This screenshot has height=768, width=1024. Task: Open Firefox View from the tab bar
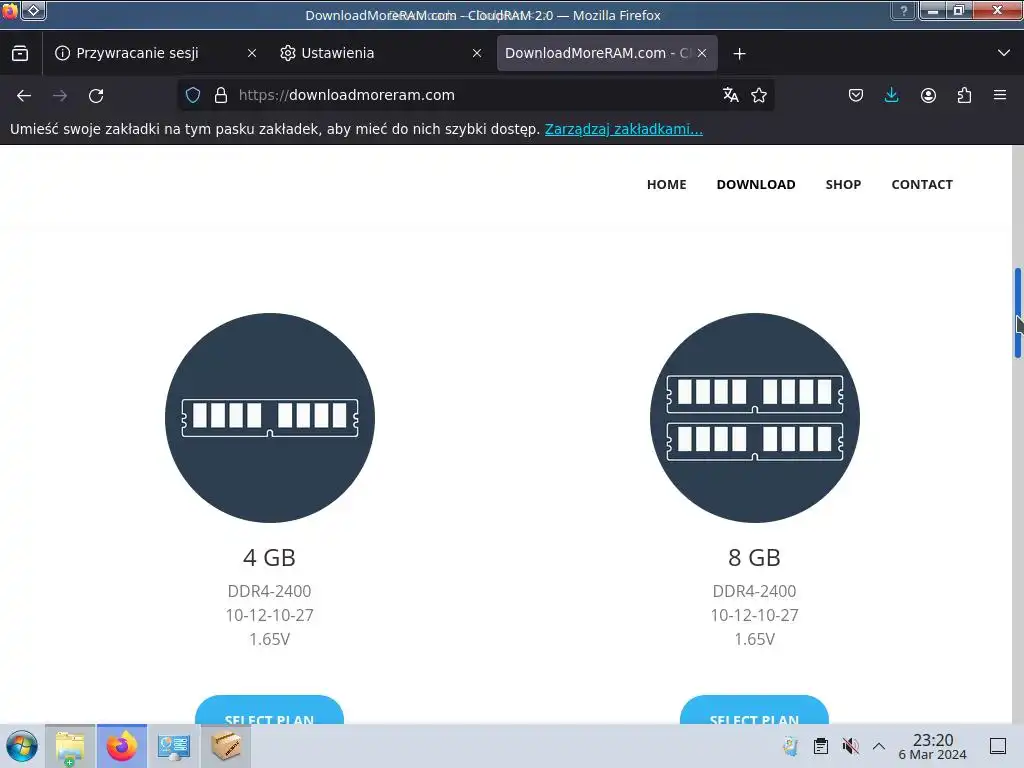click(20, 54)
